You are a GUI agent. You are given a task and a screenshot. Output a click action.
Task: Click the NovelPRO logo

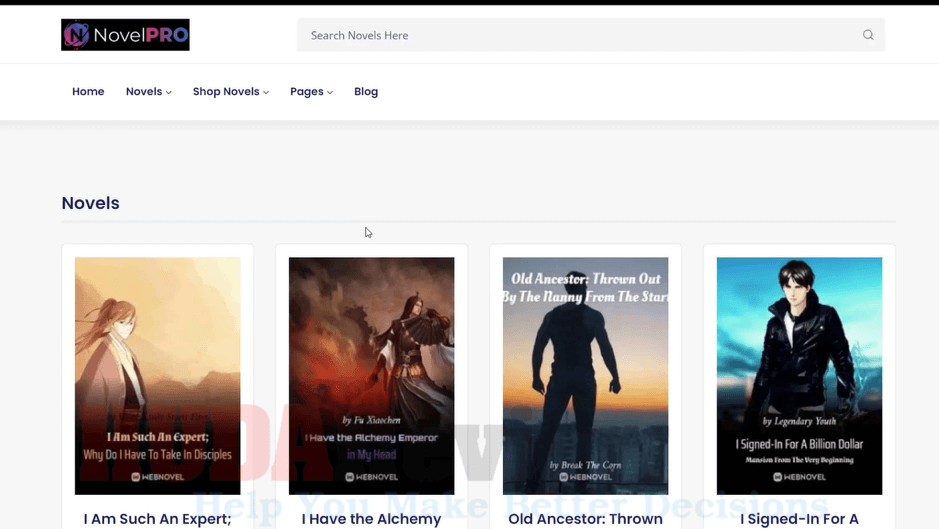click(x=125, y=35)
